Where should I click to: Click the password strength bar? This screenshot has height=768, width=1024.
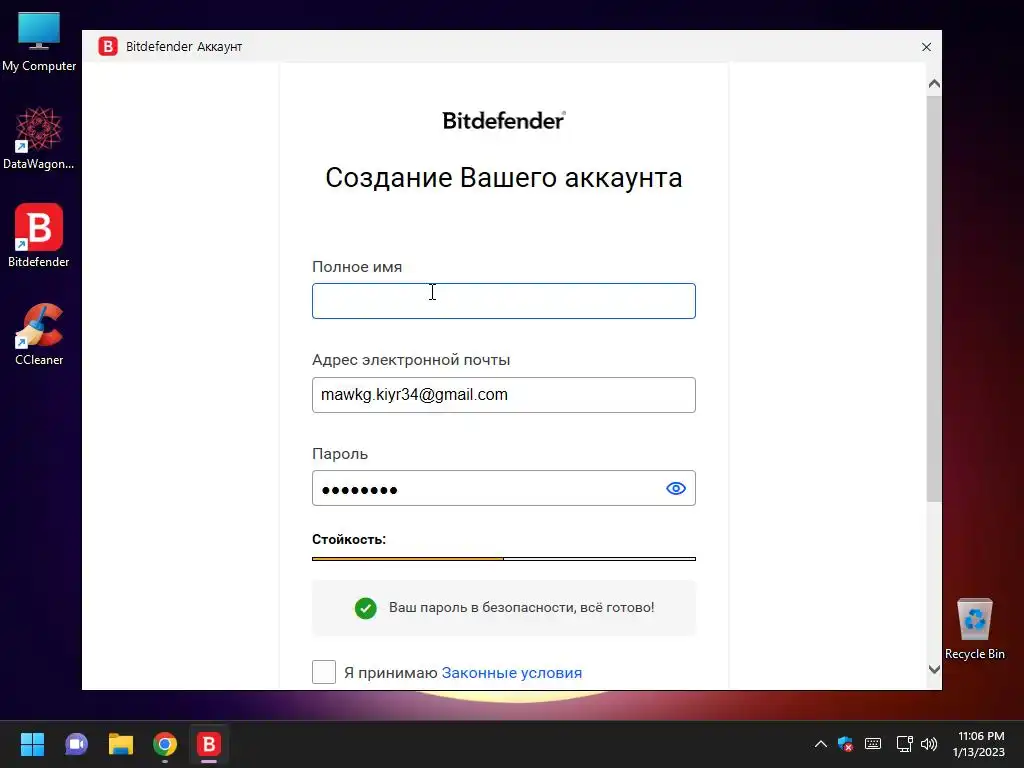[504, 559]
